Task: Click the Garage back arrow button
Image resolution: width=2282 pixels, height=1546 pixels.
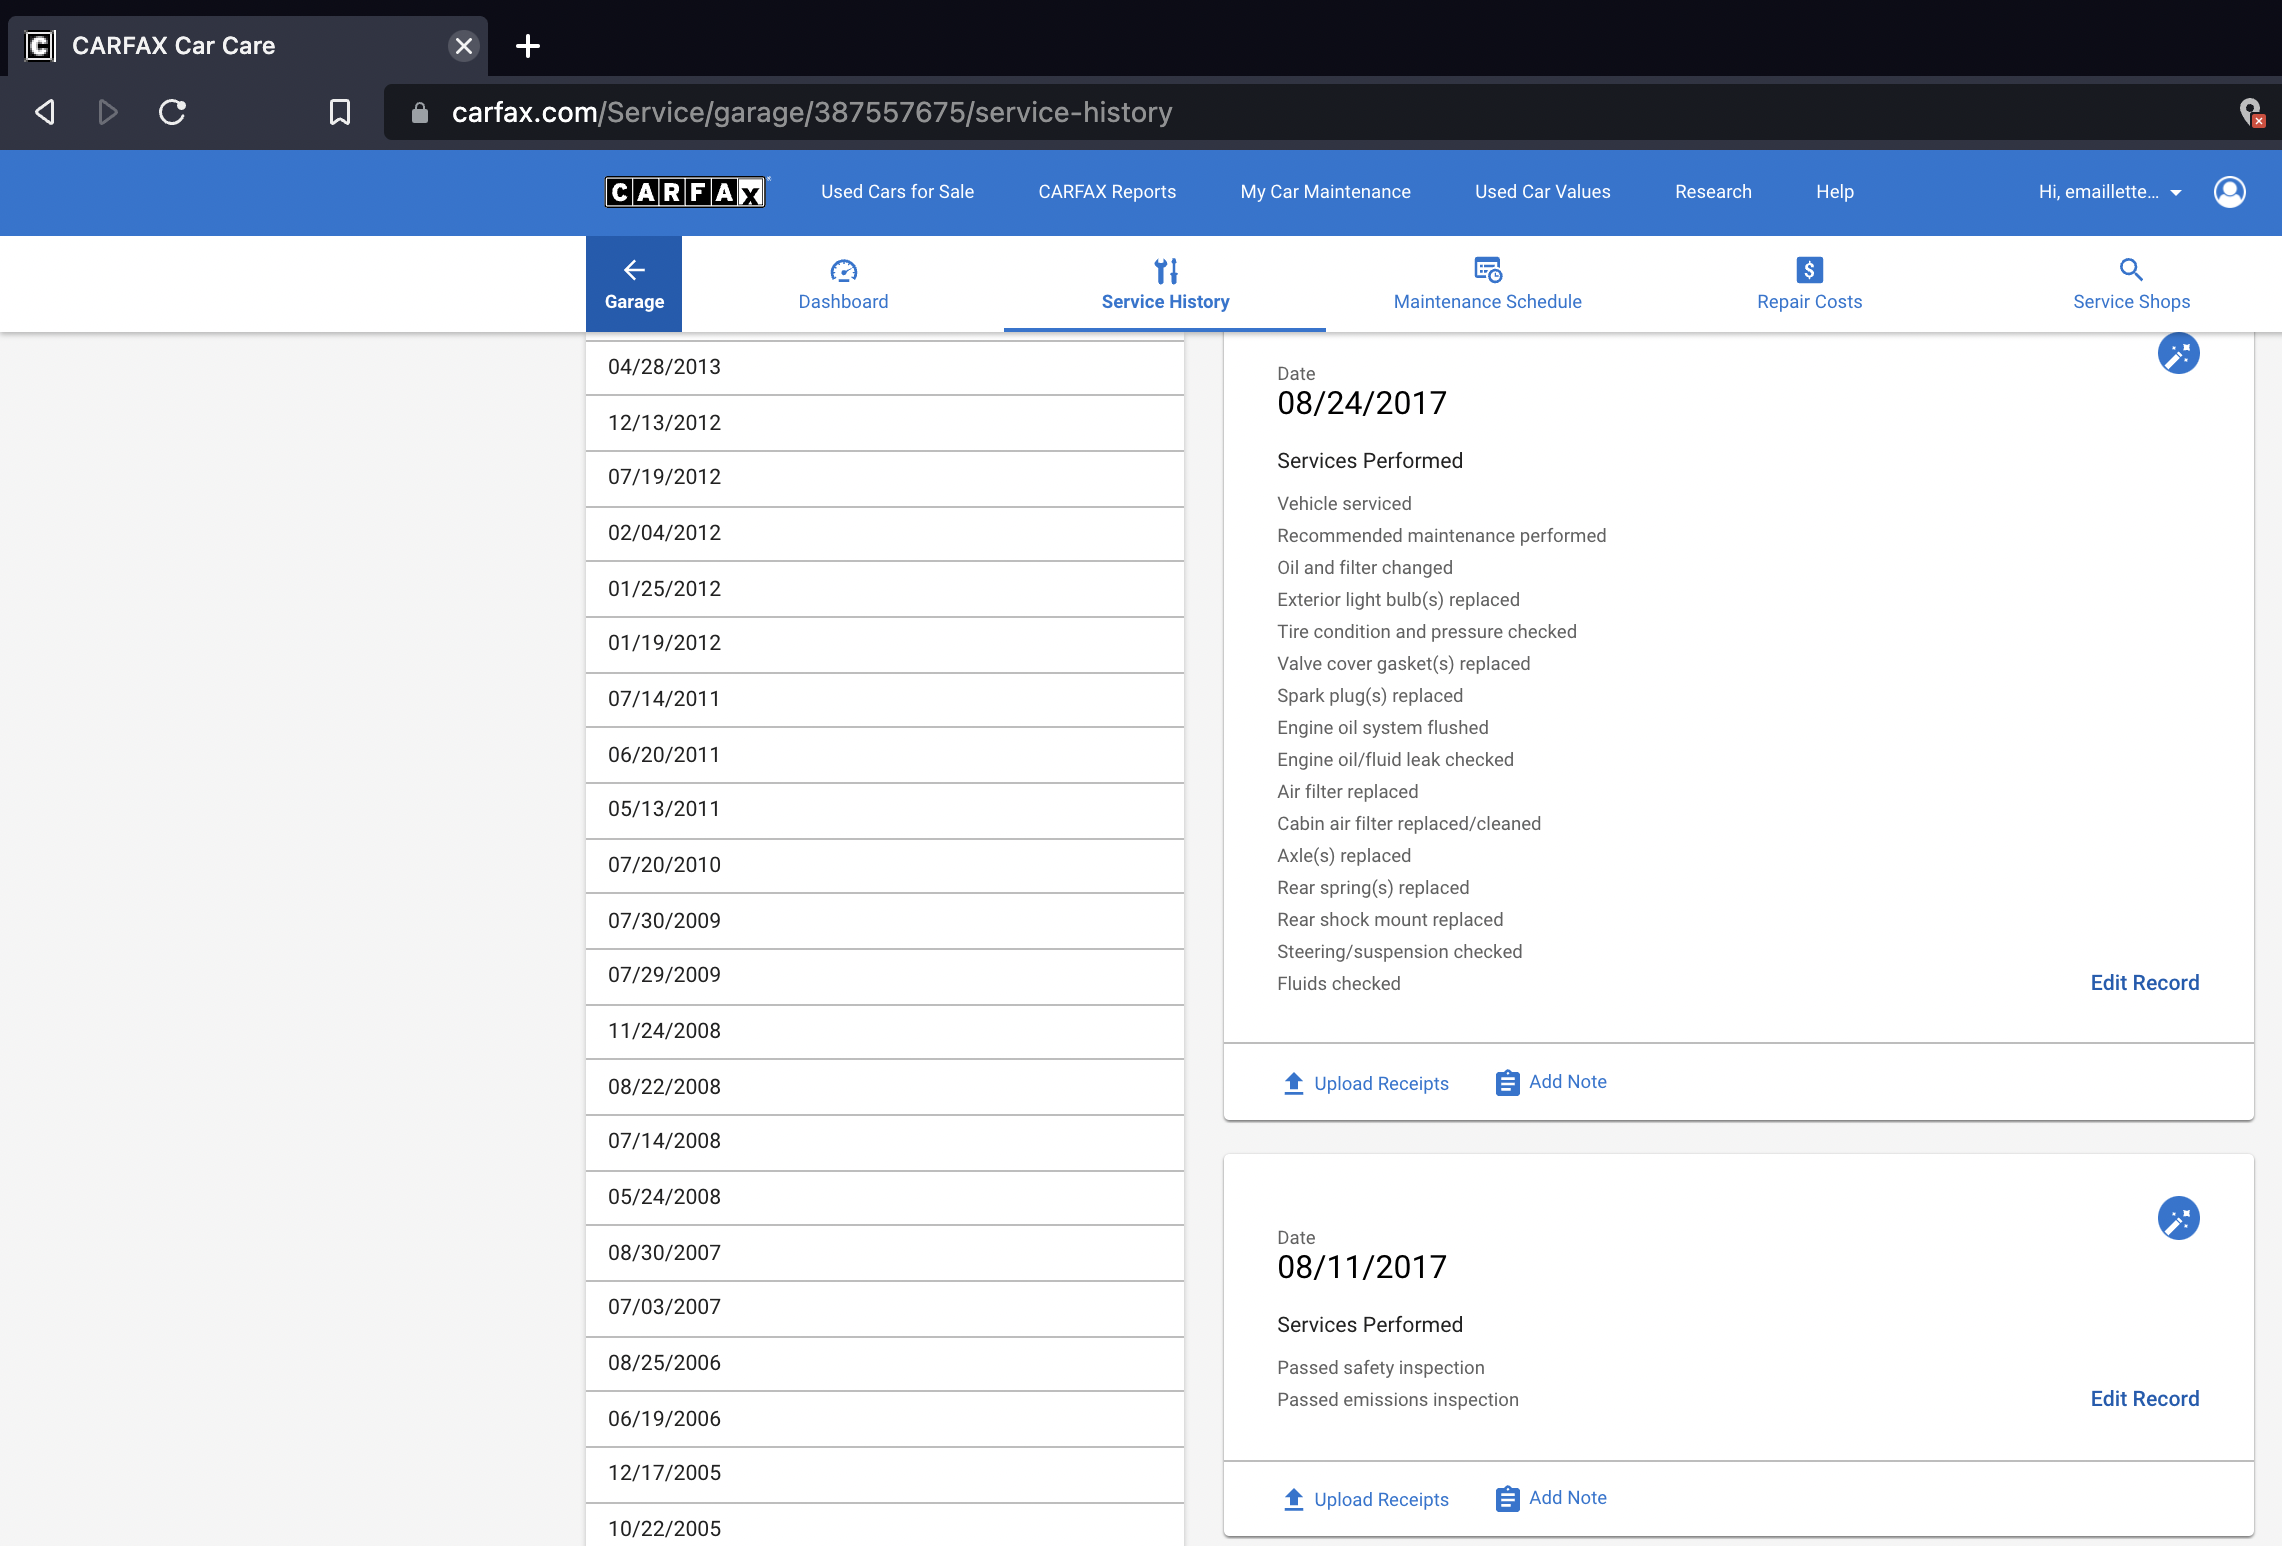Action: coord(634,284)
